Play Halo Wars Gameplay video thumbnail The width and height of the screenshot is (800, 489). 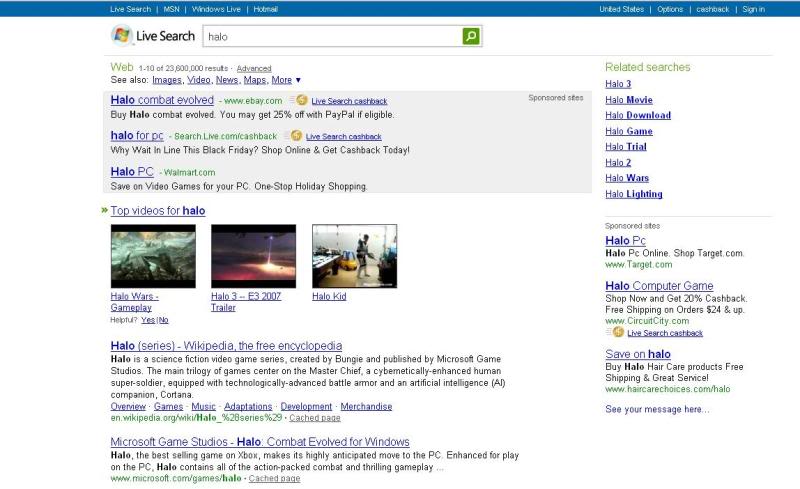coord(153,256)
